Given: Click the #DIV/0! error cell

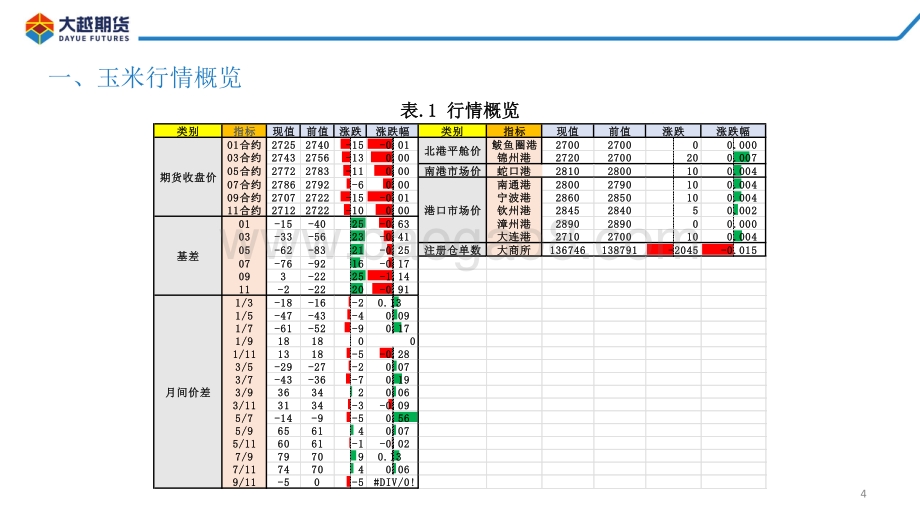Looking at the screenshot, I should pos(393,482).
